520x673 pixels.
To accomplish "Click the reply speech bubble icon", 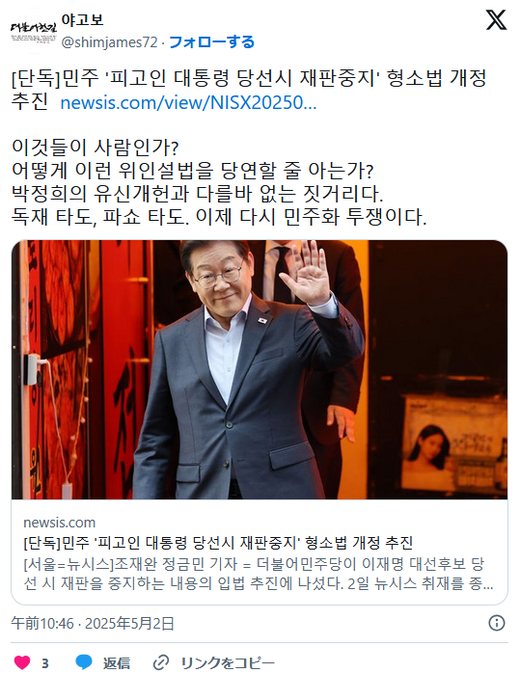I will pyautogui.click(x=83, y=662).
